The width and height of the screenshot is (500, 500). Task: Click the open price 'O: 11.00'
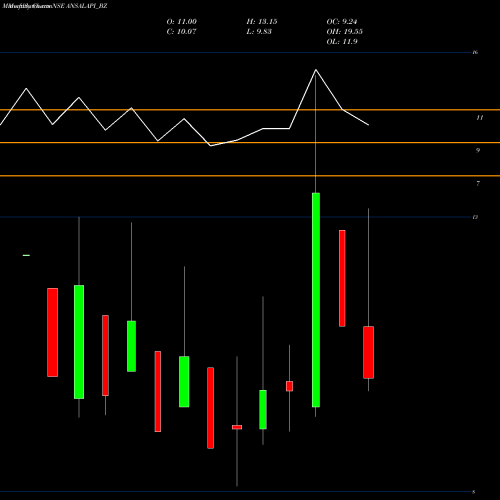pyautogui.click(x=182, y=22)
